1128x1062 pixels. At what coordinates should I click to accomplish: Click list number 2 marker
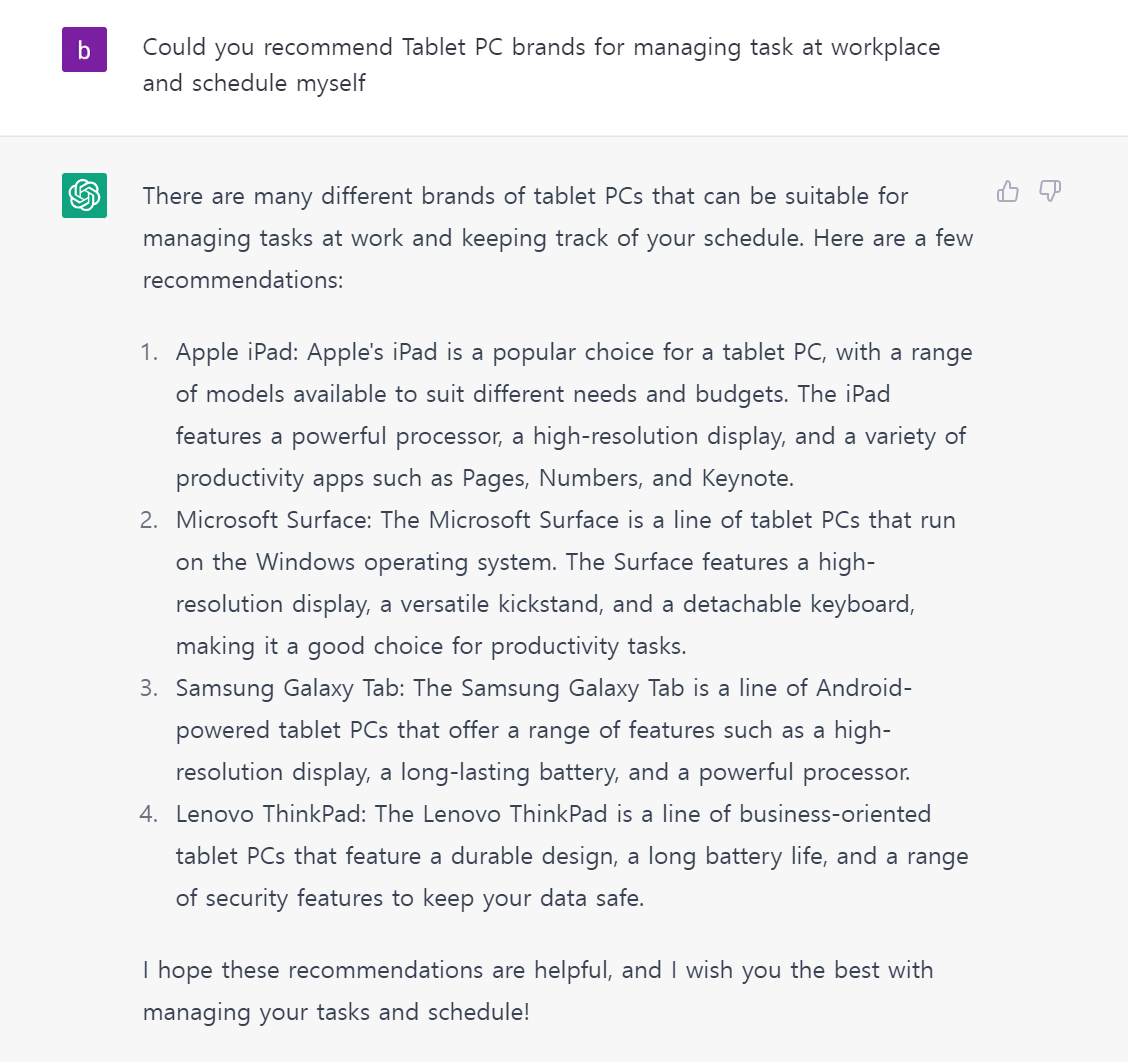[149, 520]
